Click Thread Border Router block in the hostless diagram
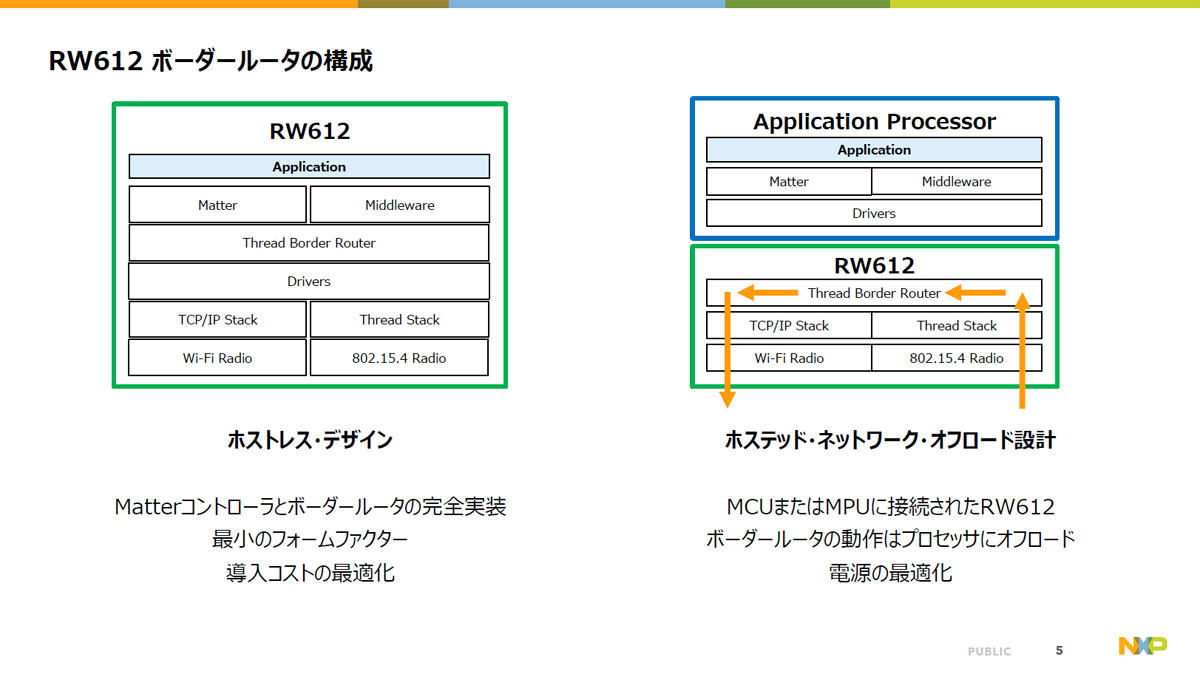This screenshot has width=1200, height=674. coord(309,243)
